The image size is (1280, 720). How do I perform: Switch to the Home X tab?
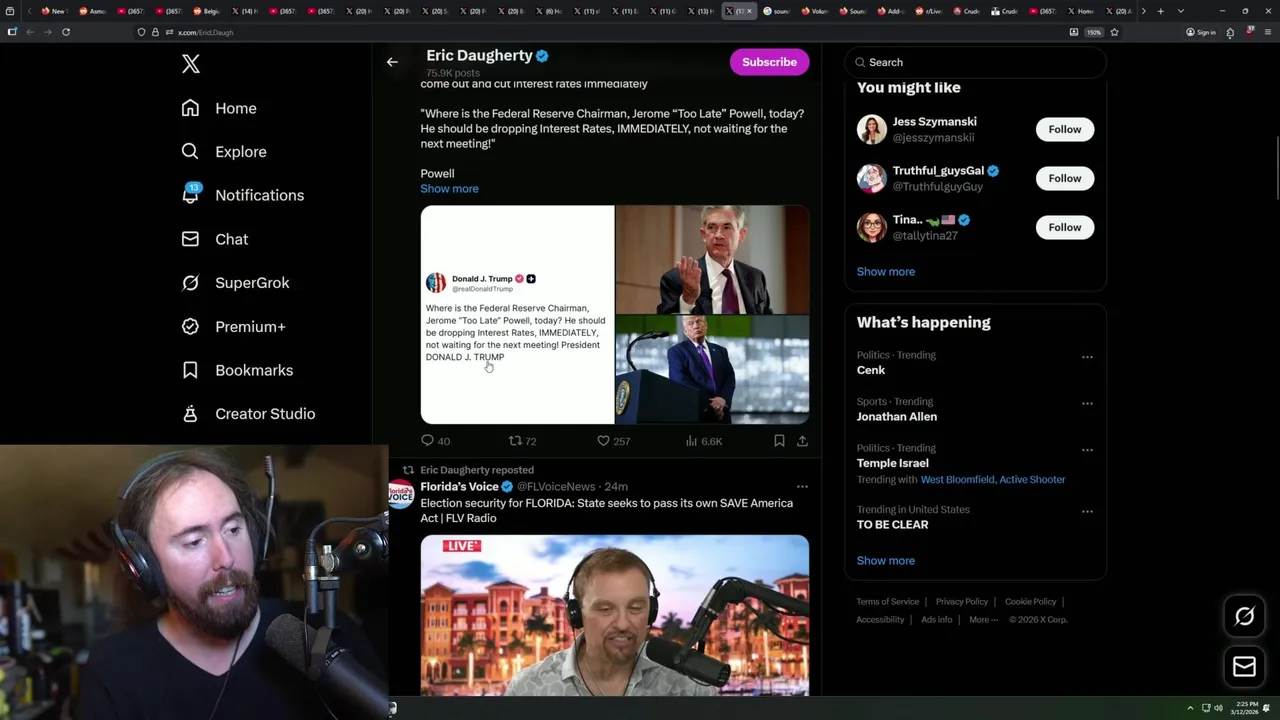[1080, 11]
